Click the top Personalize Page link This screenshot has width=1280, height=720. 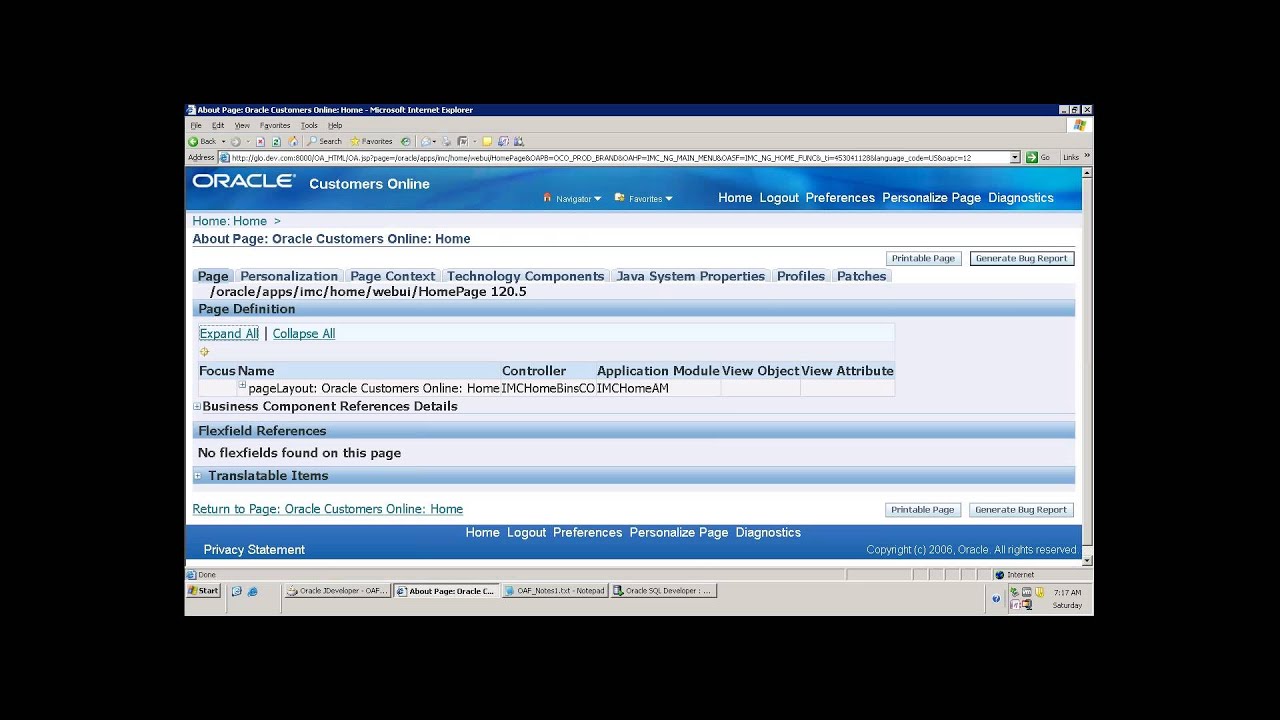tap(931, 198)
